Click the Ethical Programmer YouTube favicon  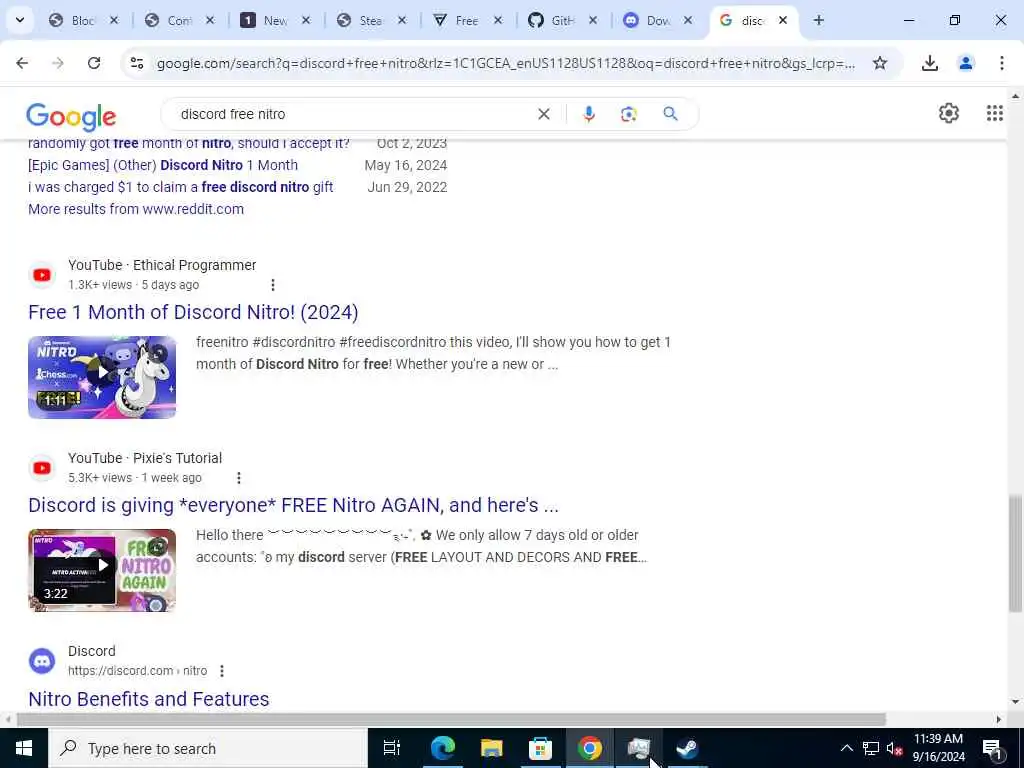tap(42, 275)
